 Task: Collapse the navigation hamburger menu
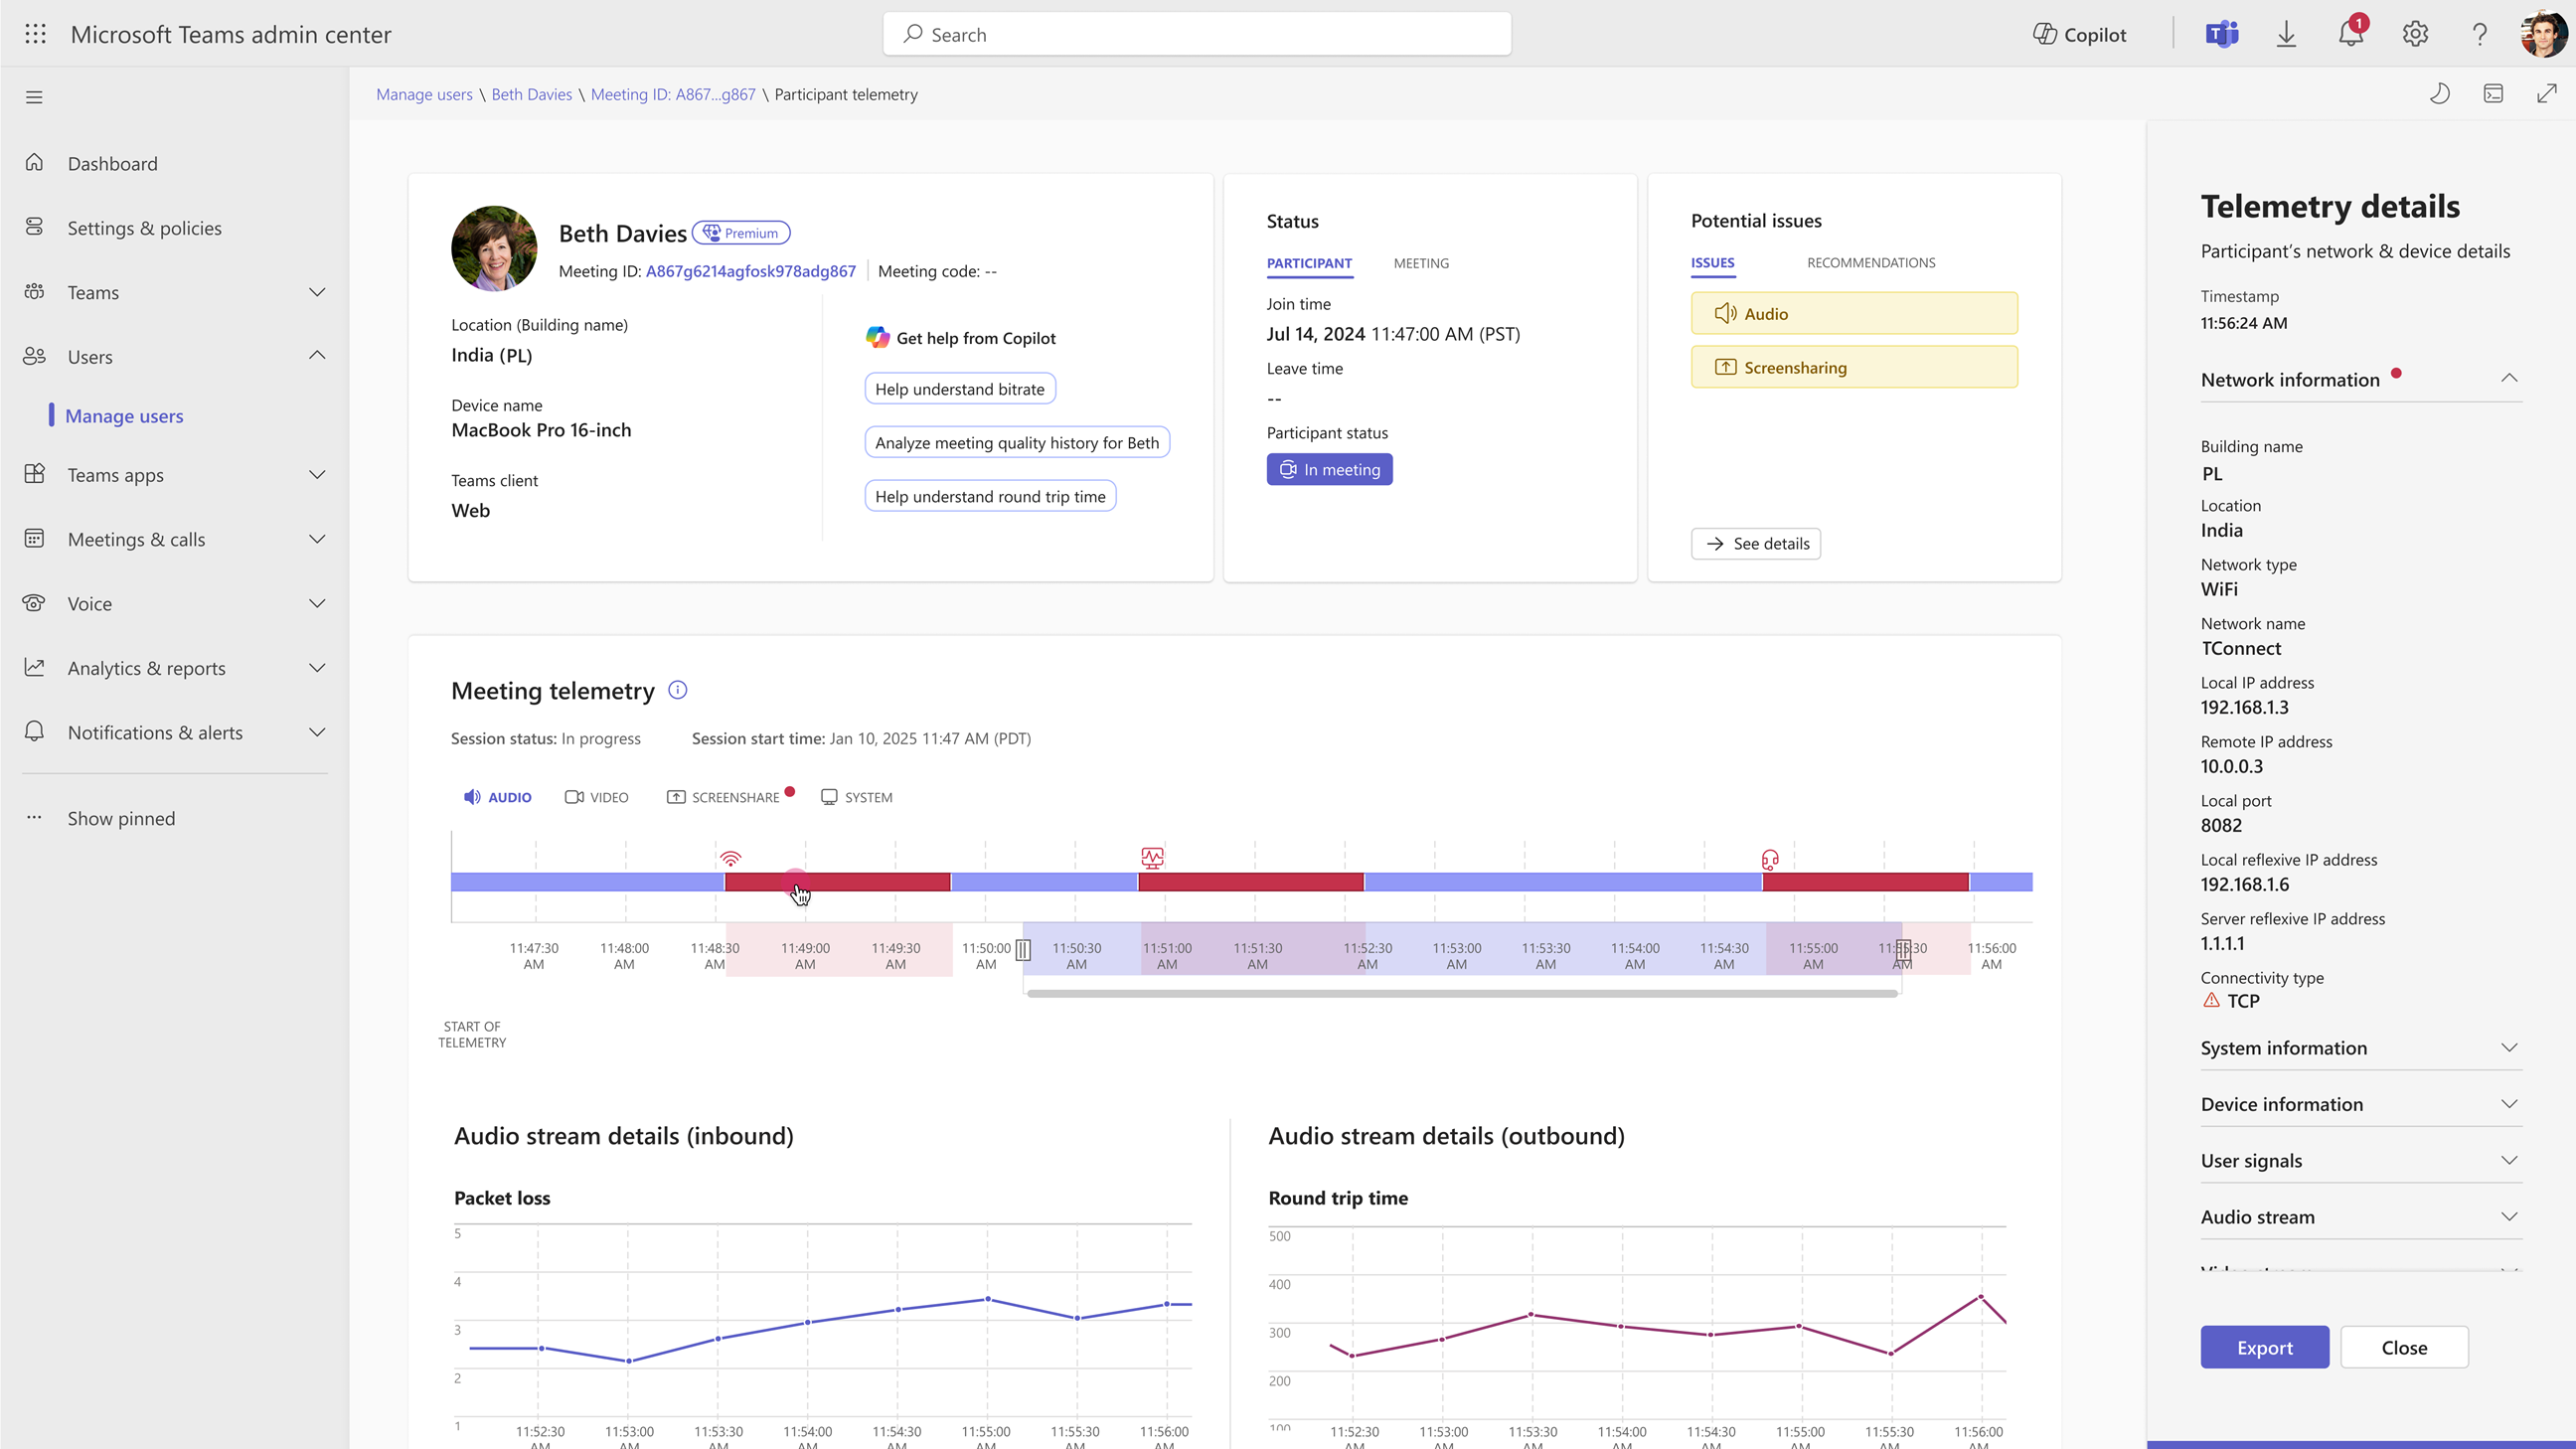(x=34, y=97)
